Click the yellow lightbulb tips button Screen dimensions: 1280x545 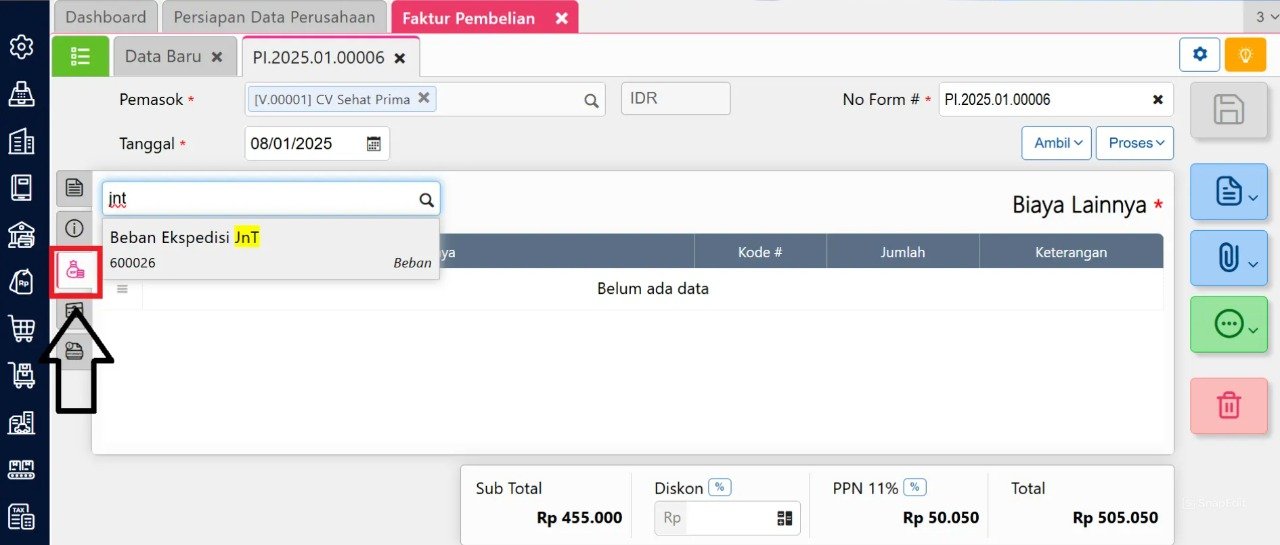pyautogui.click(x=1245, y=54)
